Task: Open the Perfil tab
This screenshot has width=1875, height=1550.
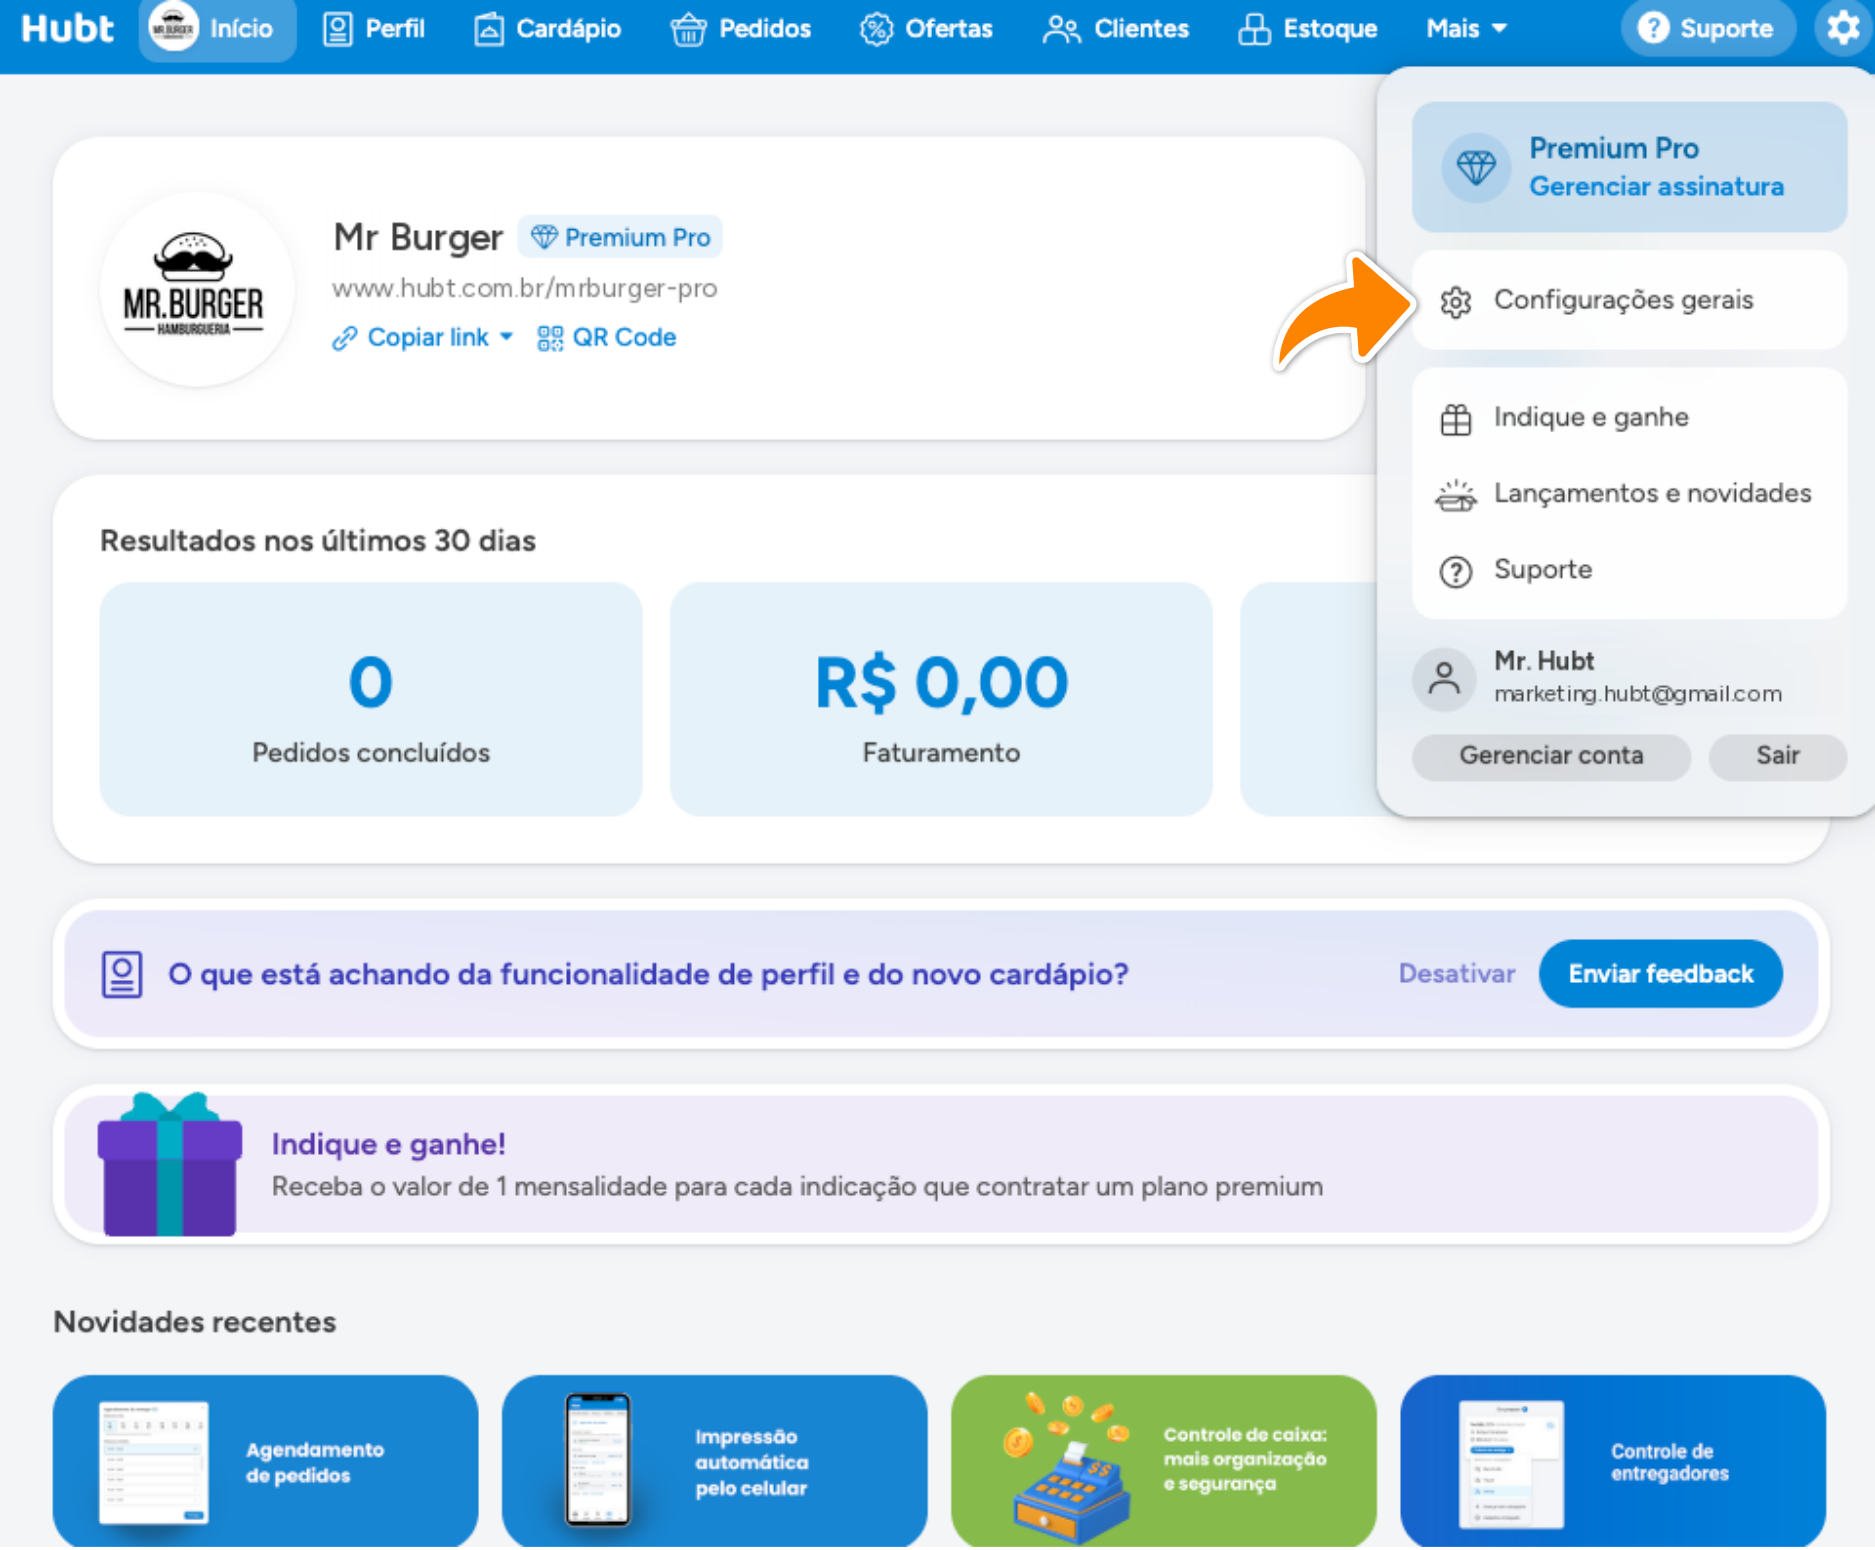Action: pos(375,29)
